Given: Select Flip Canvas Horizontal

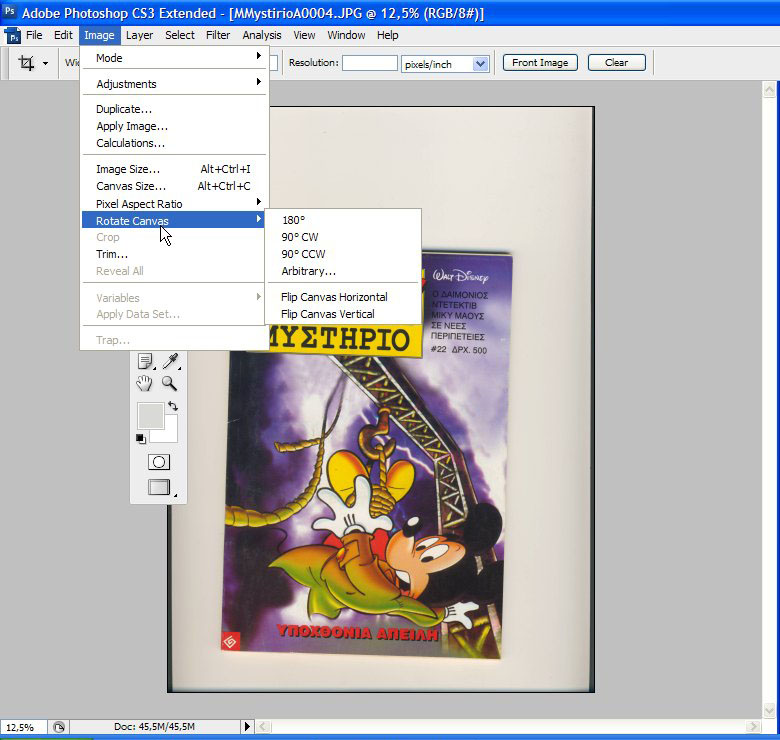Looking at the screenshot, I should click(343, 297).
